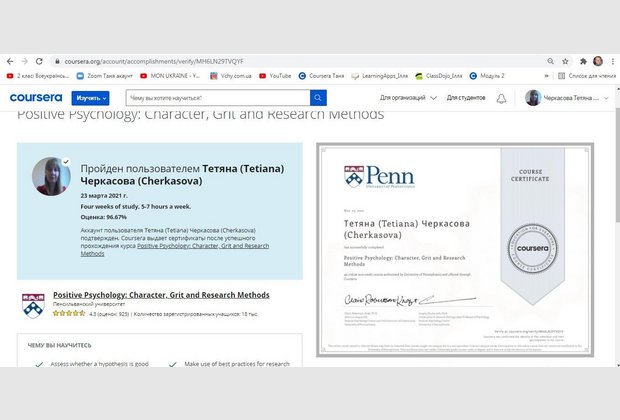Open the Для студентов menu item
Viewport: 620px width, 420px height.
tap(466, 98)
